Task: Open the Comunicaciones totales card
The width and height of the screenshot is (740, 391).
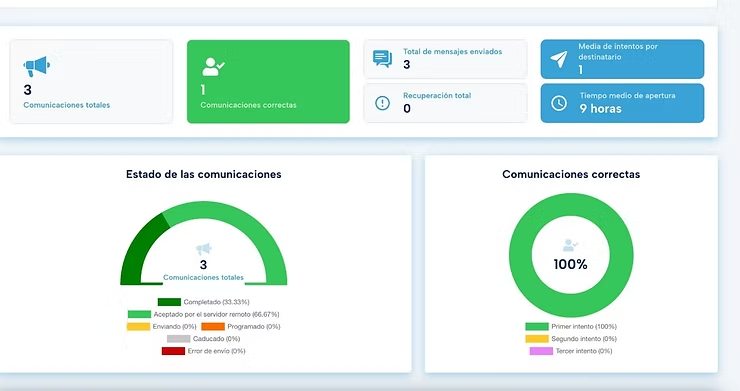Action: click(x=92, y=82)
